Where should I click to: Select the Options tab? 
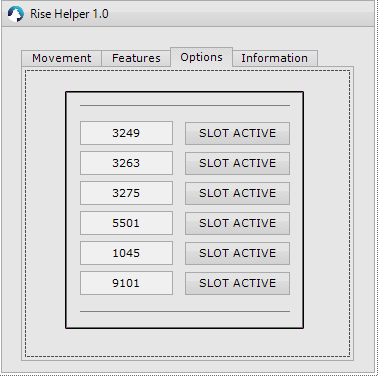(x=201, y=57)
